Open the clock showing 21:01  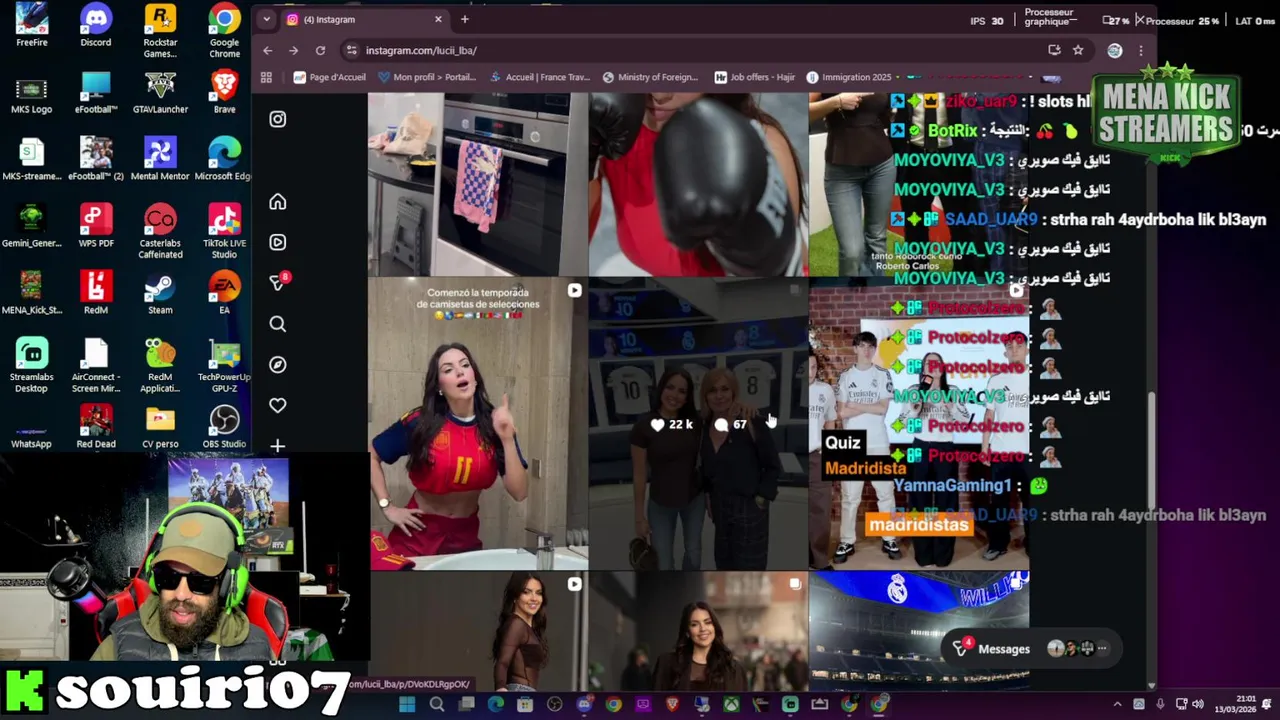pos(1238,704)
